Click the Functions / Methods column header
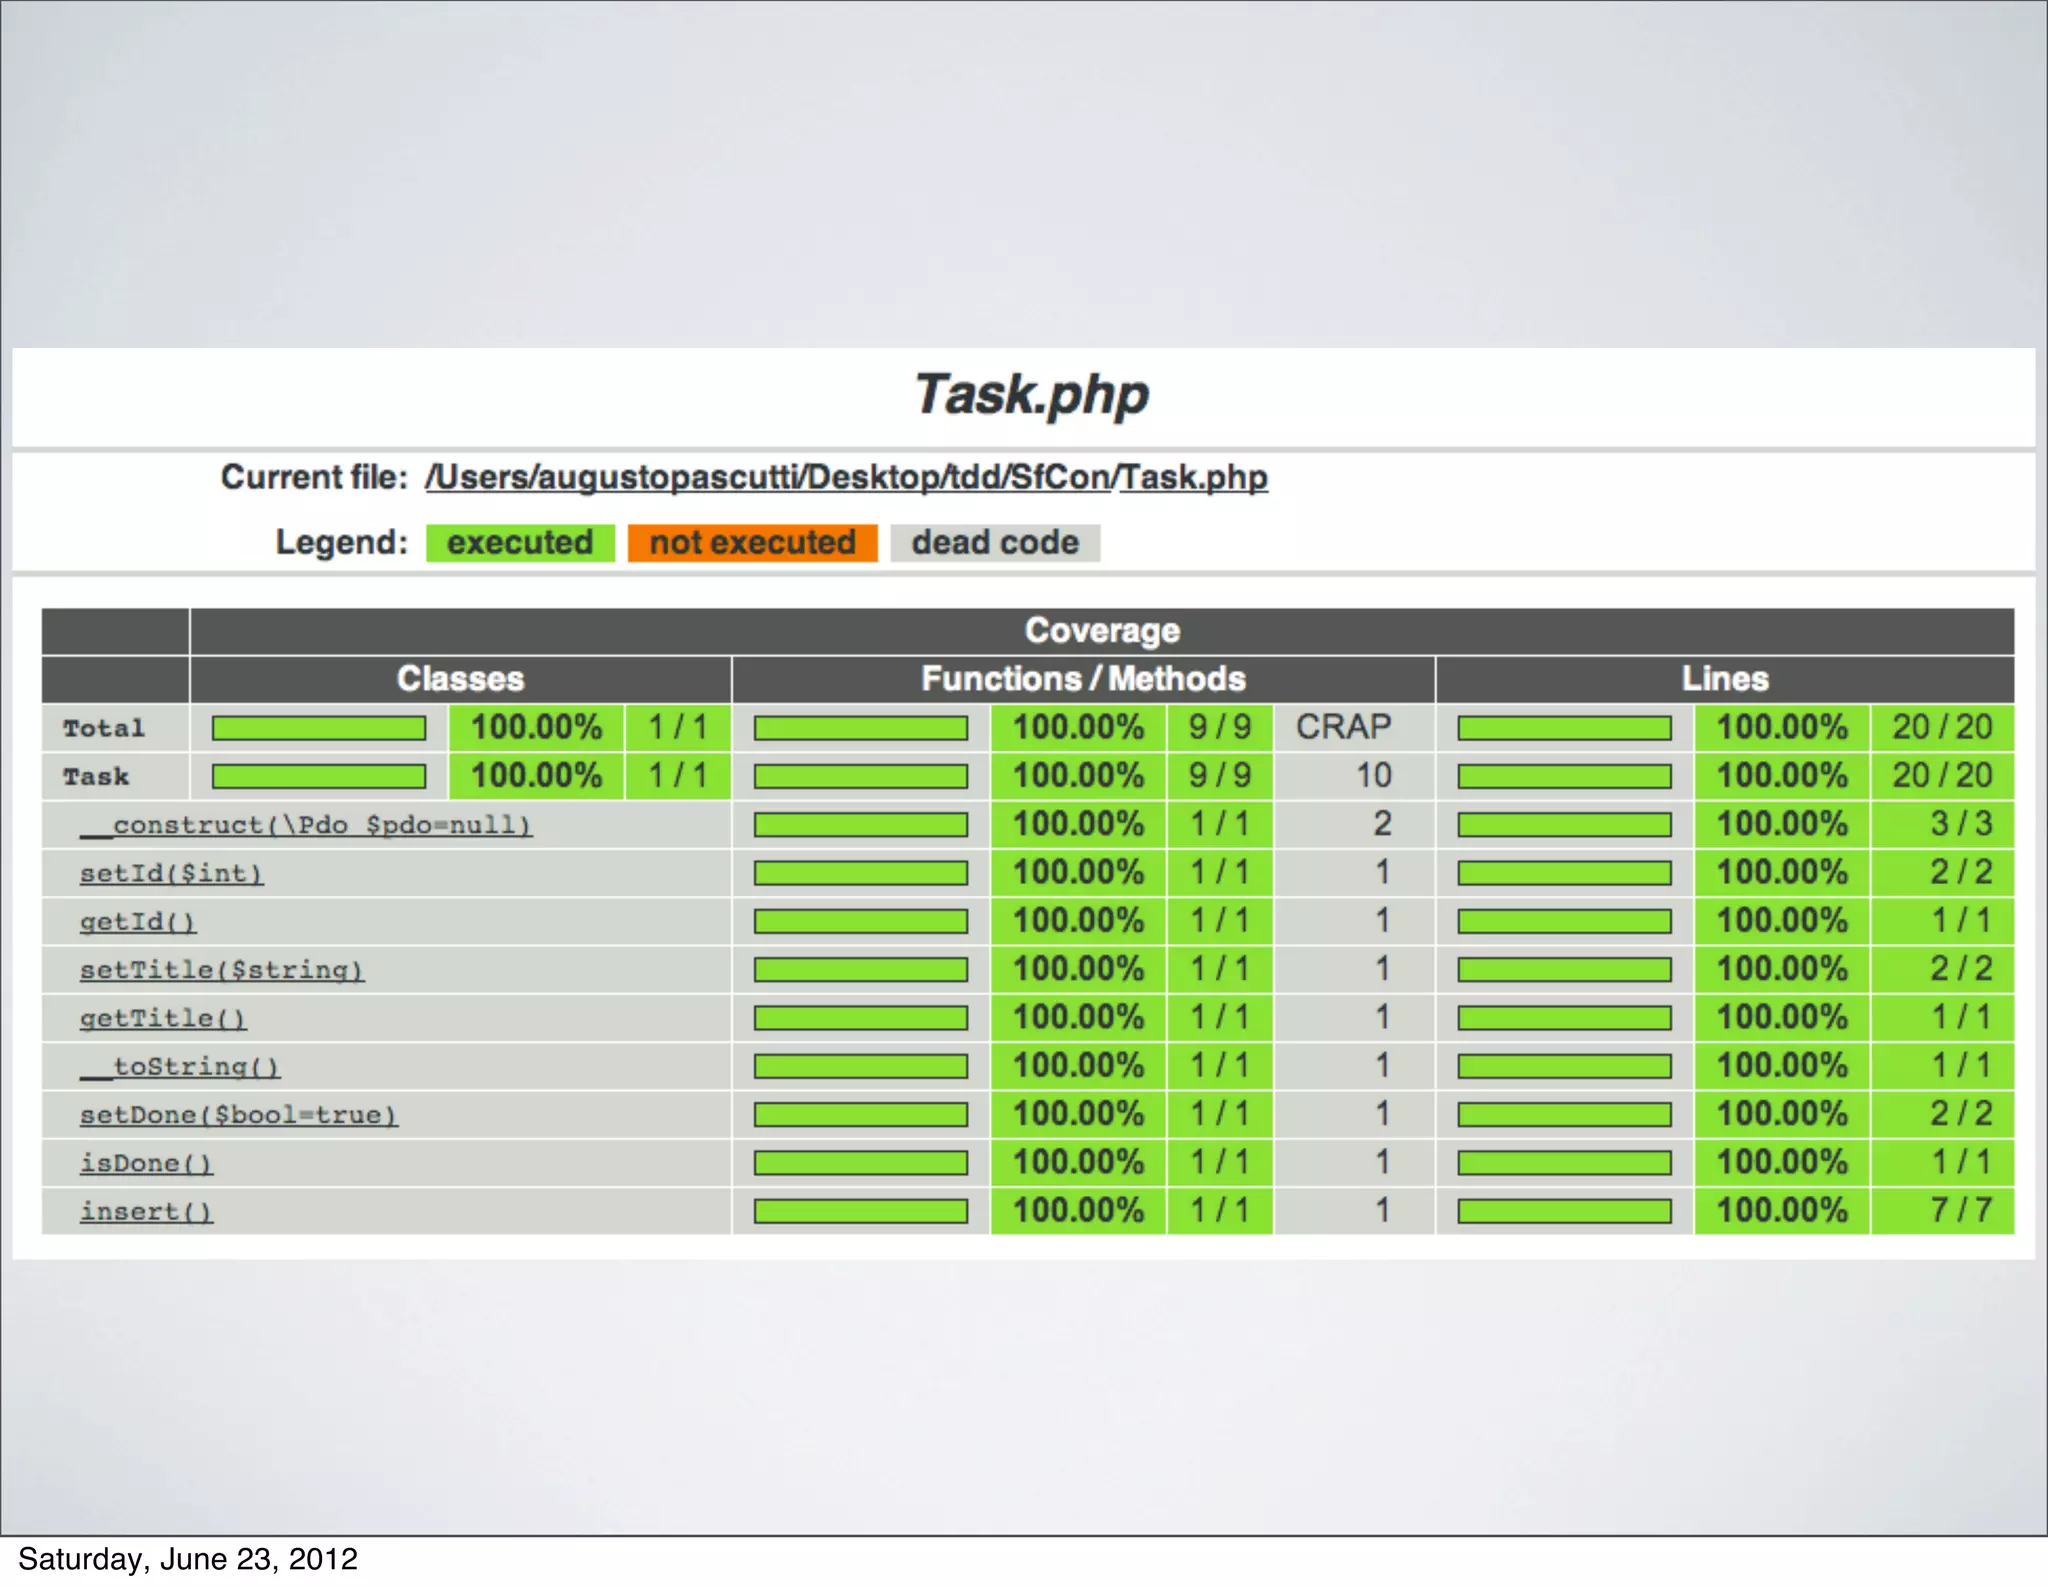 click(x=1083, y=679)
